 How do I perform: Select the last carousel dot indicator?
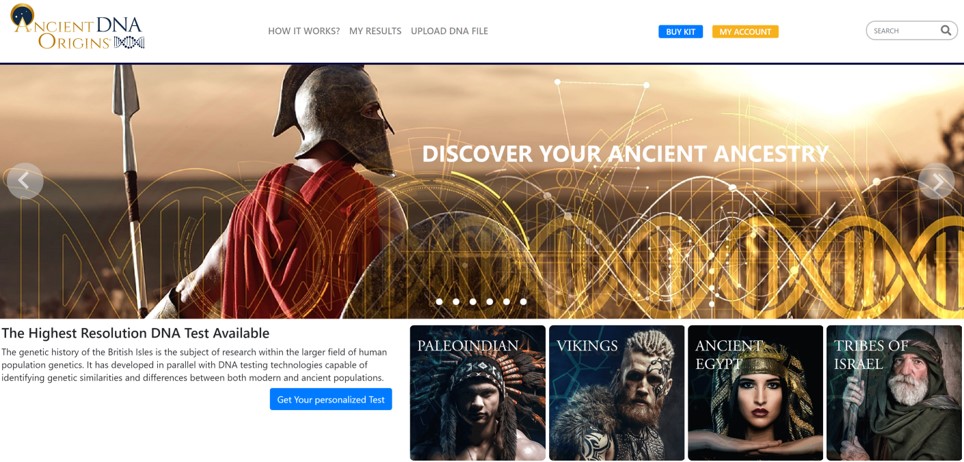[x=523, y=301]
